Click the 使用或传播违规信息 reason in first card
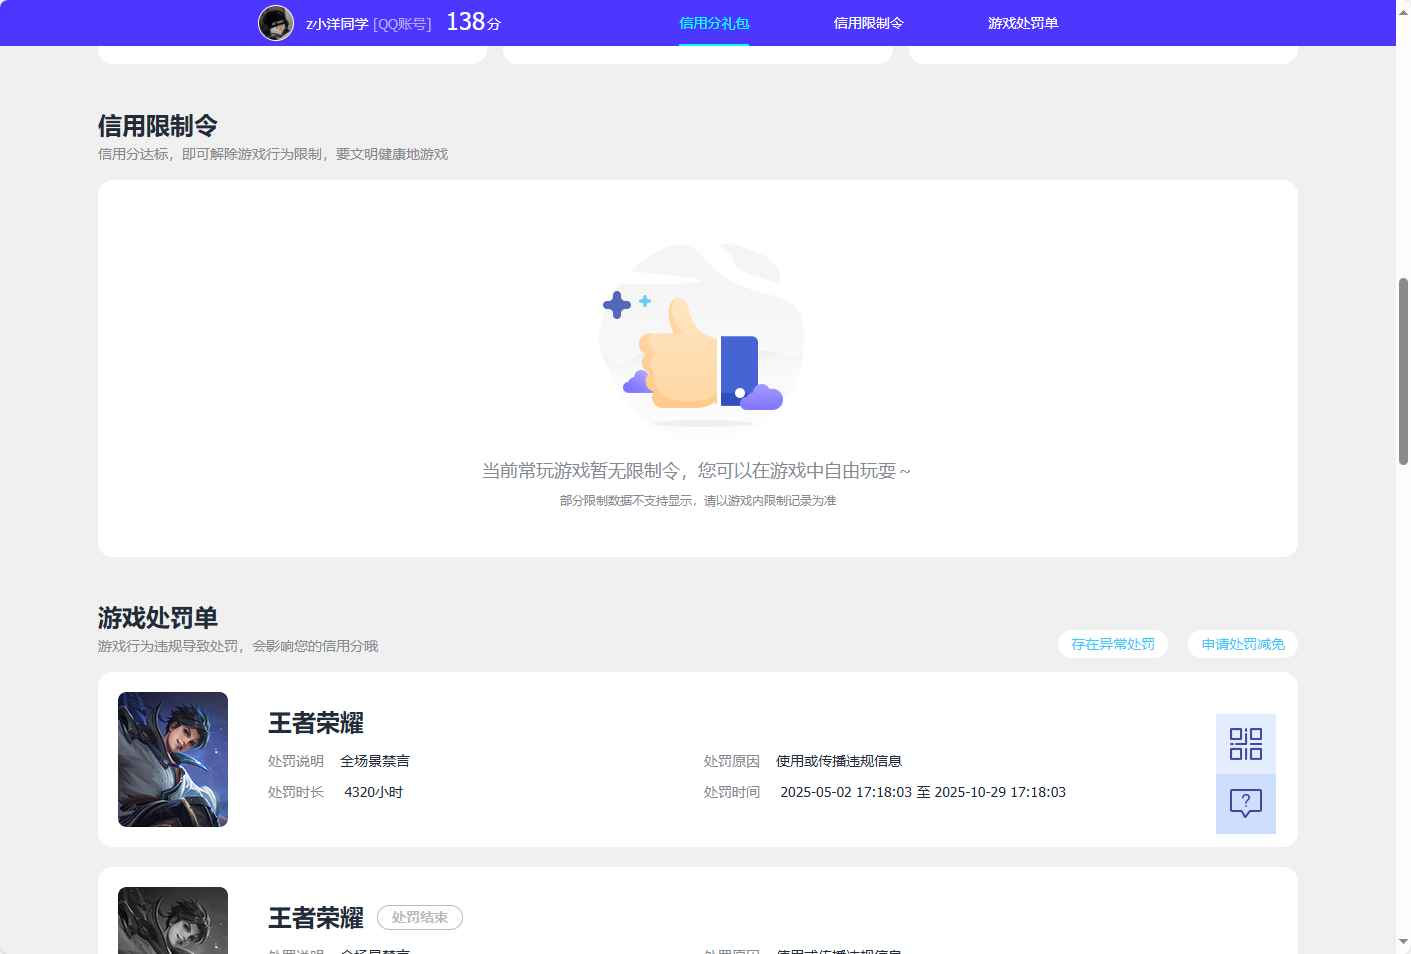Screen dimensions: 1411x954 [x=839, y=761]
